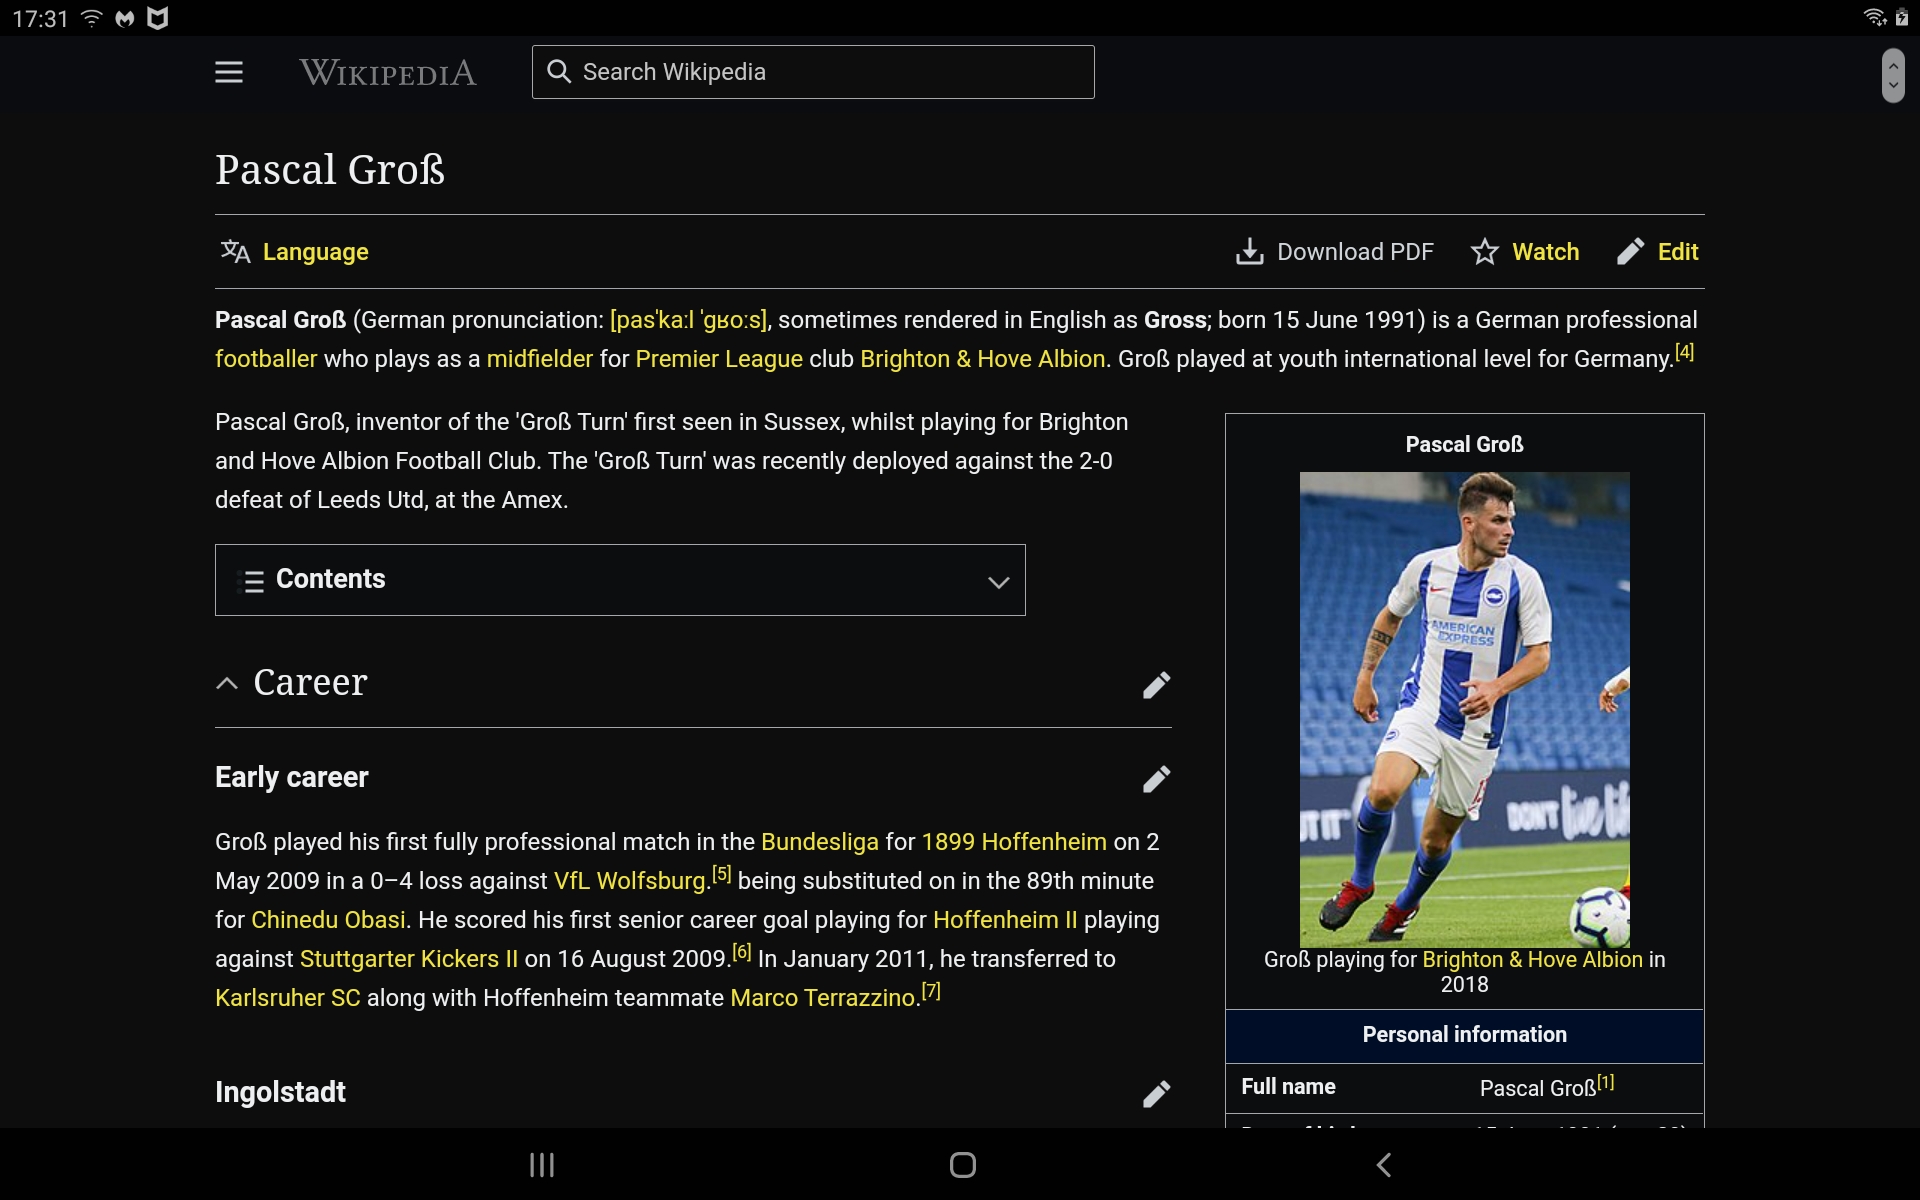Screen dimensions: 1920x1200
Task: Tap the battery status icon
Action: click(1902, 17)
